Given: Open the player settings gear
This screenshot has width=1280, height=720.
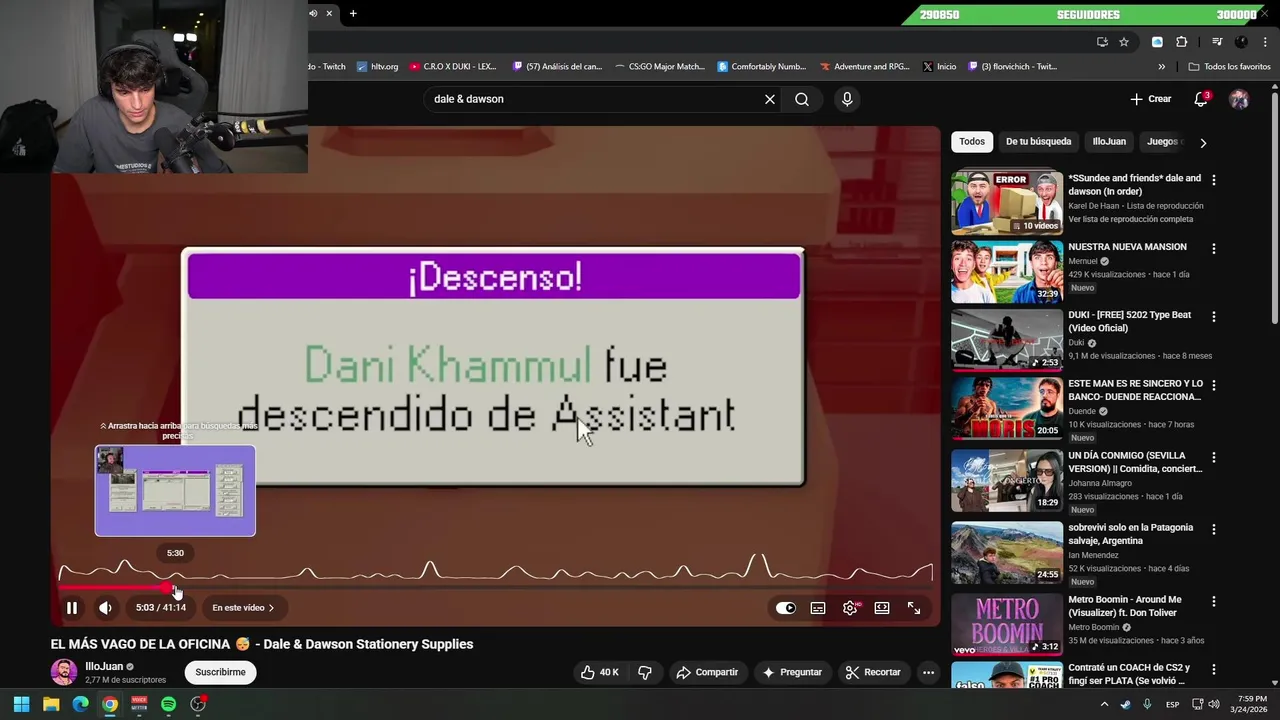Looking at the screenshot, I should coord(850,608).
